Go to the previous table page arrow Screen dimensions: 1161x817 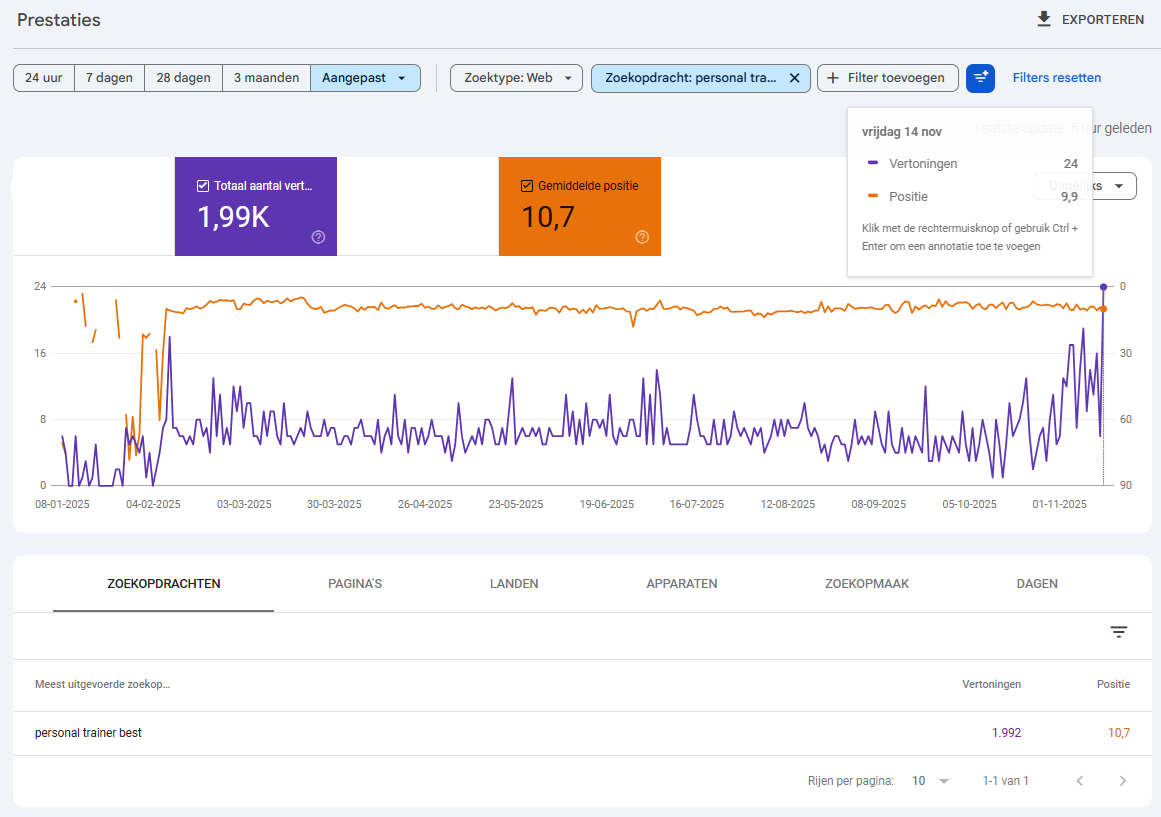click(1080, 781)
